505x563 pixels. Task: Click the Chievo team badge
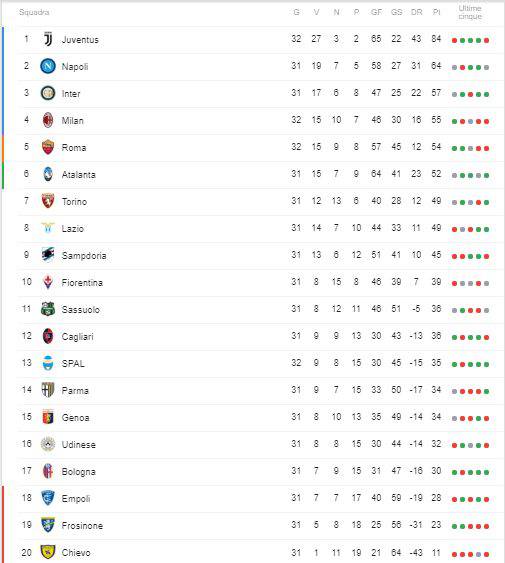click(48, 552)
